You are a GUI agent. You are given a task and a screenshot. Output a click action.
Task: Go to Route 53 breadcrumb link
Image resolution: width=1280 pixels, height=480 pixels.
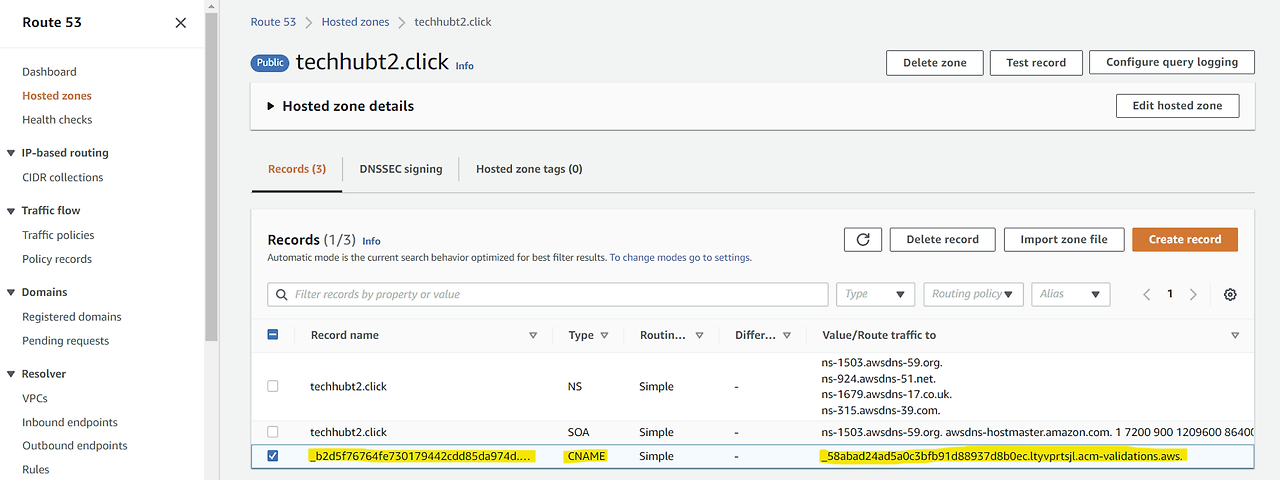pyautogui.click(x=273, y=22)
